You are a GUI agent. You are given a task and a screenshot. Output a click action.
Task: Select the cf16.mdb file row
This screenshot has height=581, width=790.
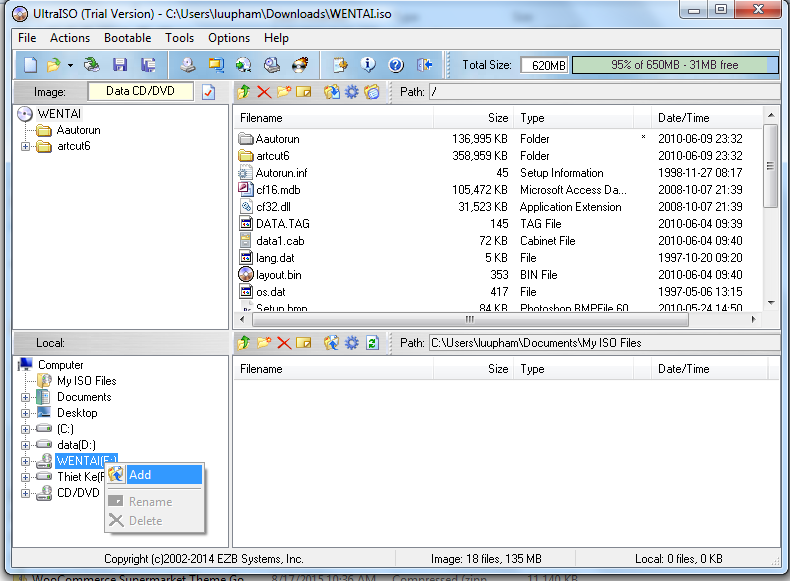click(498, 190)
